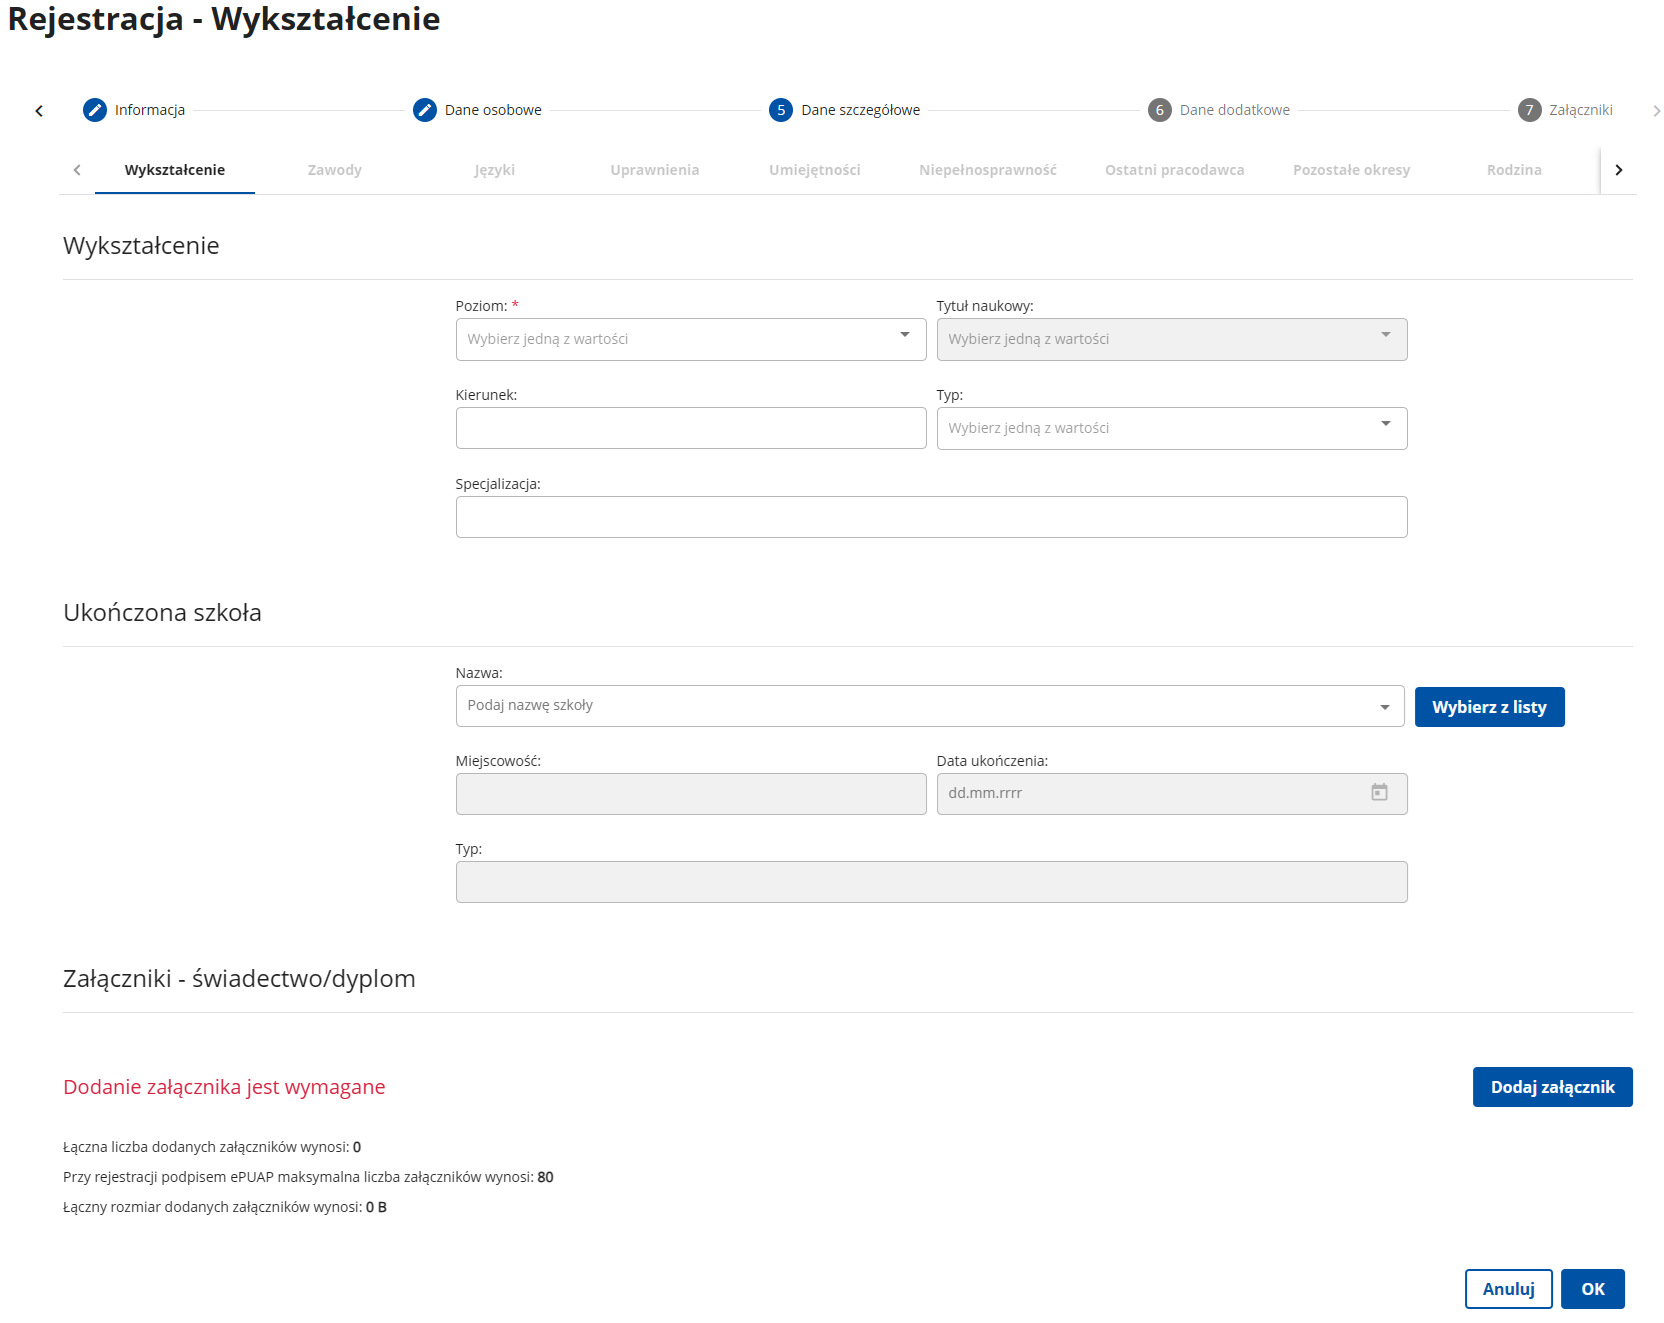Open the Poziom dropdown
The height and width of the screenshot is (1323, 1664).
pyautogui.click(x=691, y=339)
